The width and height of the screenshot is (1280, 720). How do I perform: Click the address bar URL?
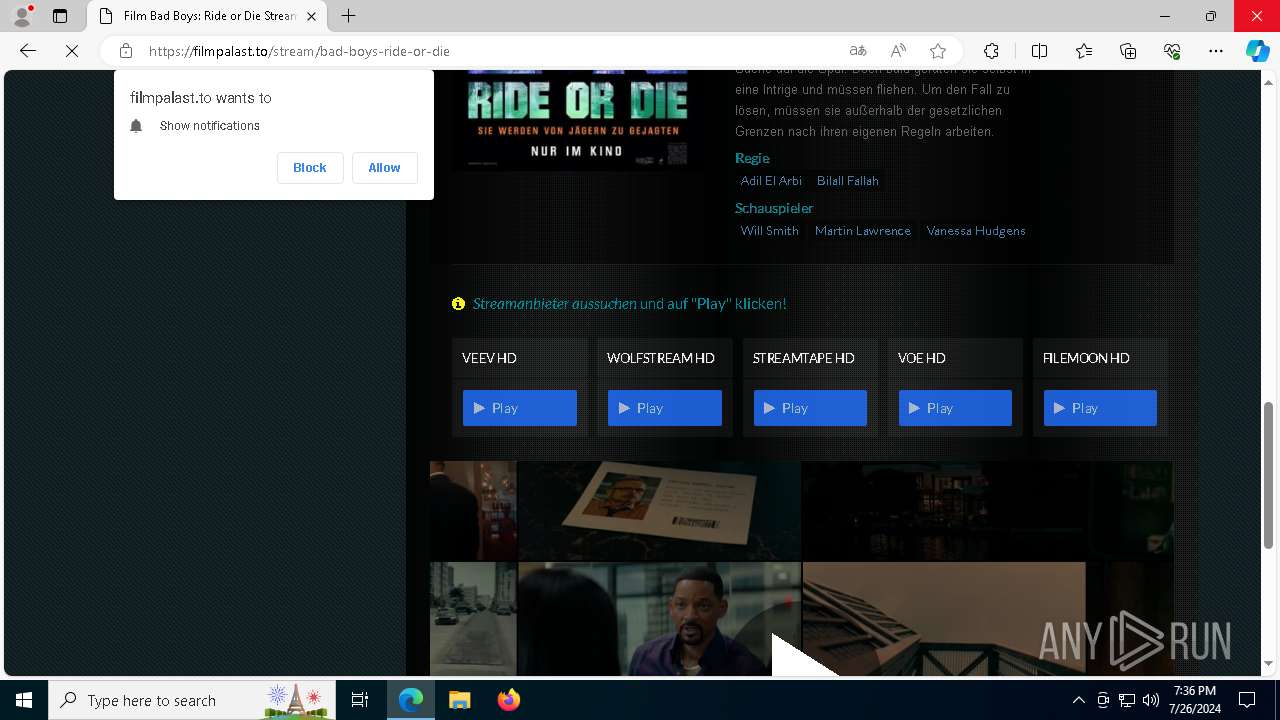[x=299, y=51]
